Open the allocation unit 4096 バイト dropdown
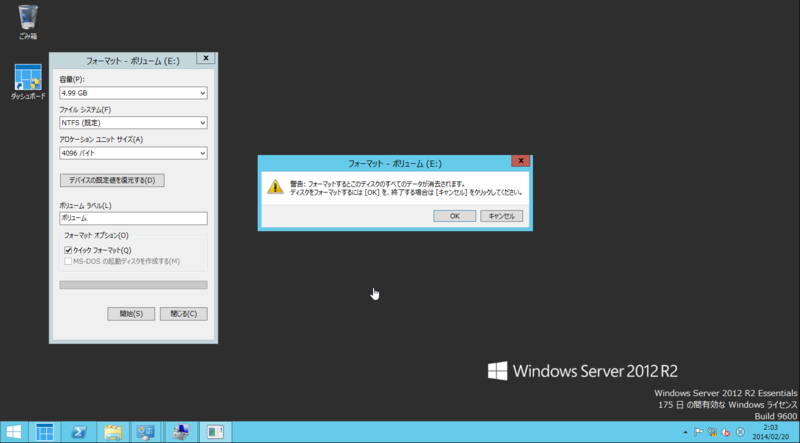 tap(133, 153)
